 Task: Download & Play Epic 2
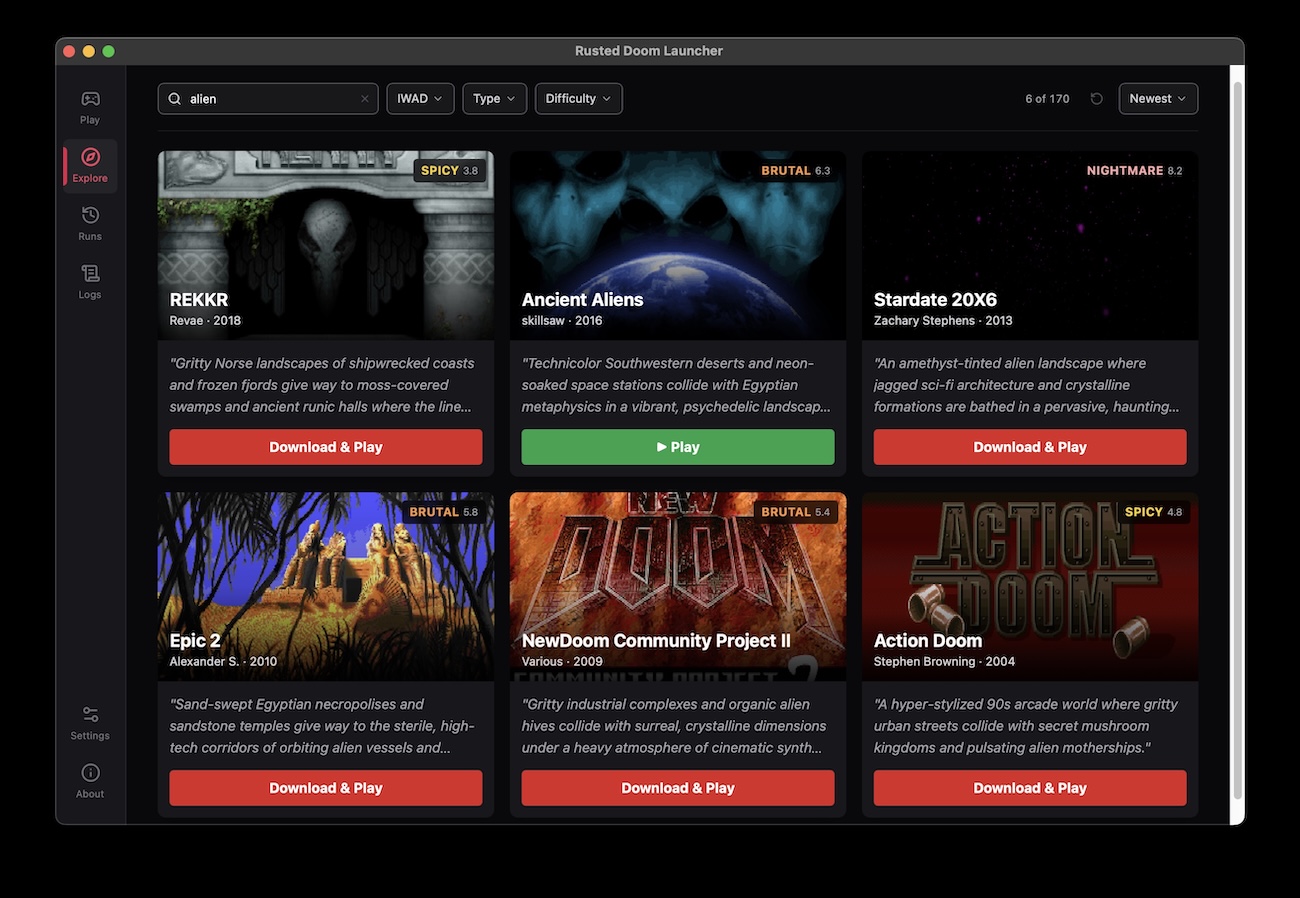tap(326, 788)
